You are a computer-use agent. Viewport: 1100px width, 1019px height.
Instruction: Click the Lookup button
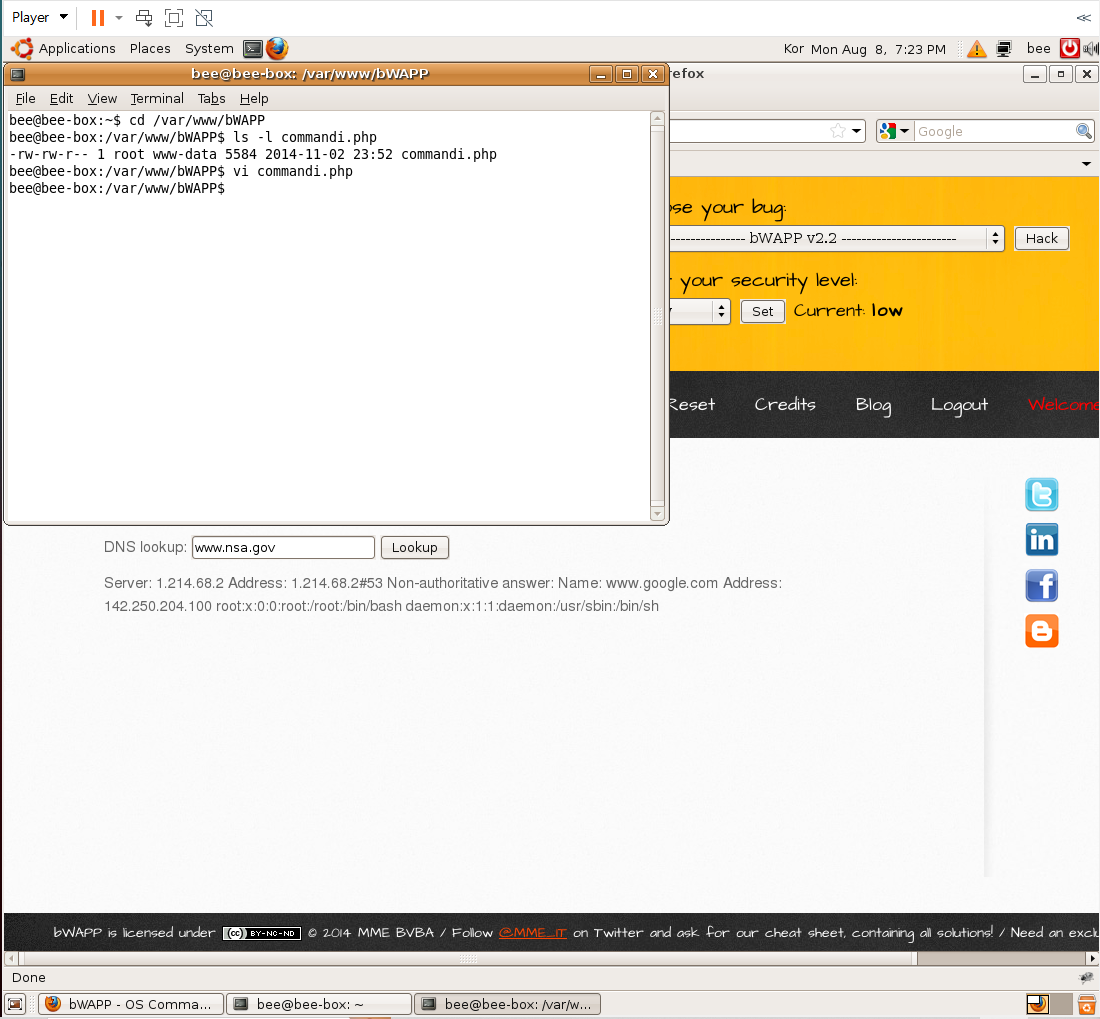pos(415,548)
